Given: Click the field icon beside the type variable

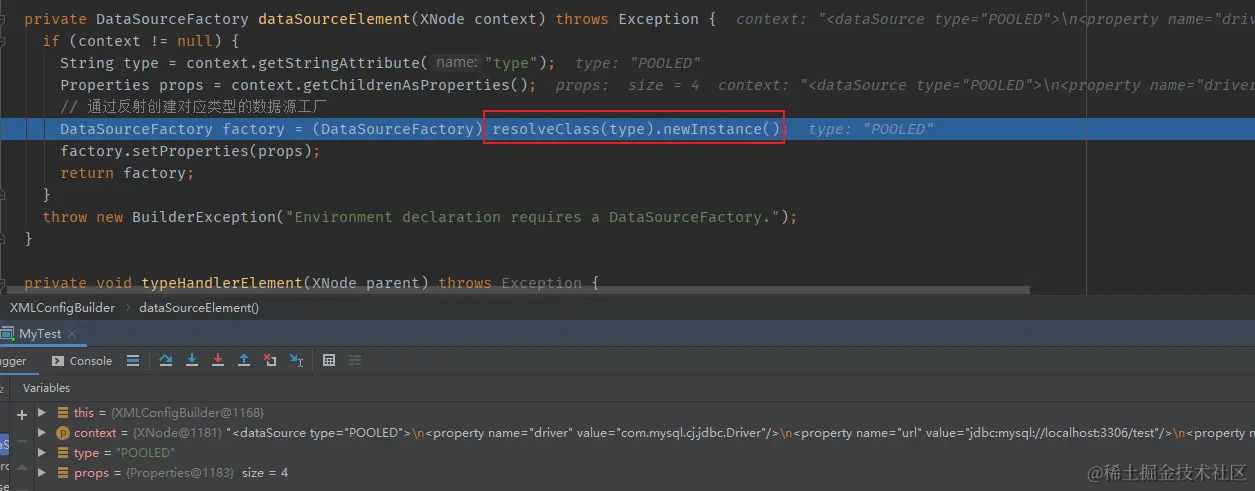Looking at the screenshot, I should tap(63, 453).
